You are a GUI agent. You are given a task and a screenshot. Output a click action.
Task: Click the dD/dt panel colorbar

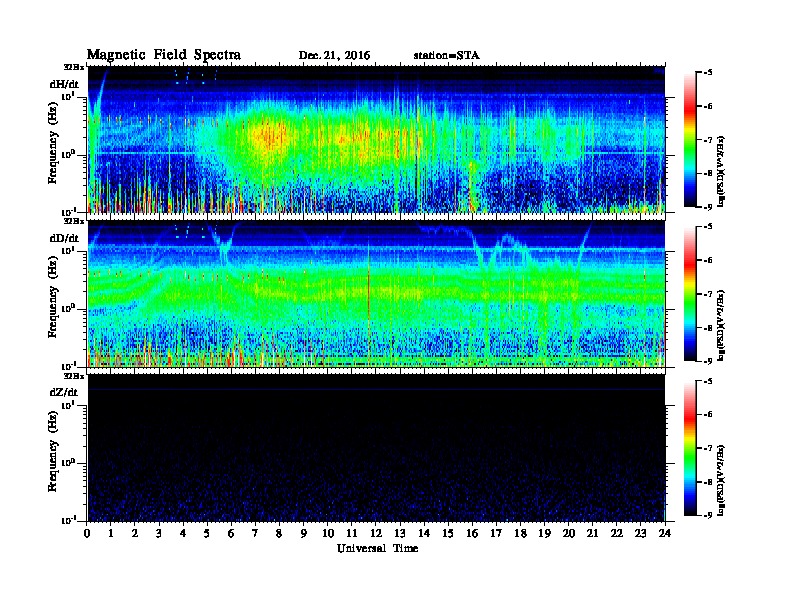[x=690, y=294]
